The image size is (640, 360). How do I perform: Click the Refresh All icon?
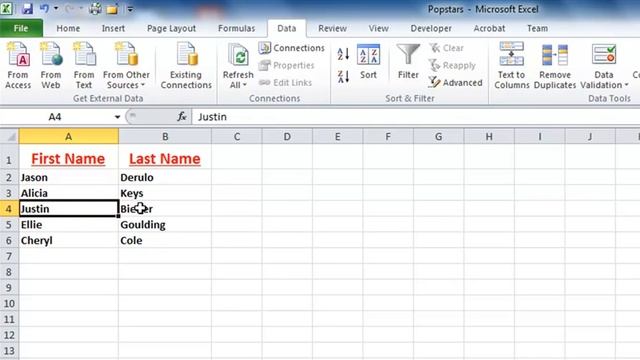[x=238, y=56]
